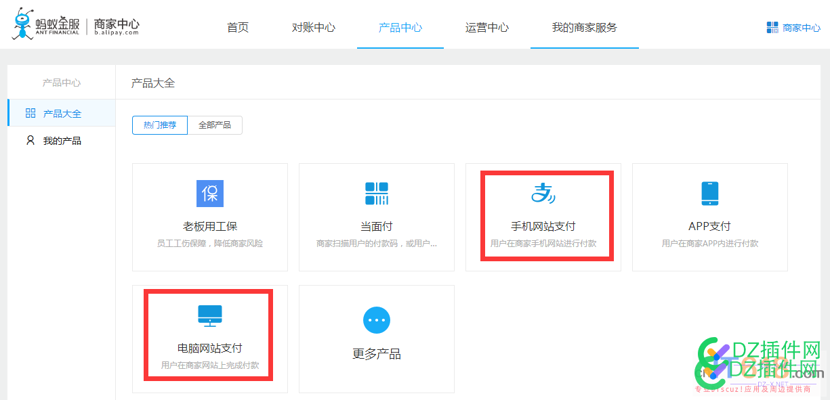Screen dimensions: 830x400
Task: Click the 产品大全 page heading
Action: click(x=153, y=83)
